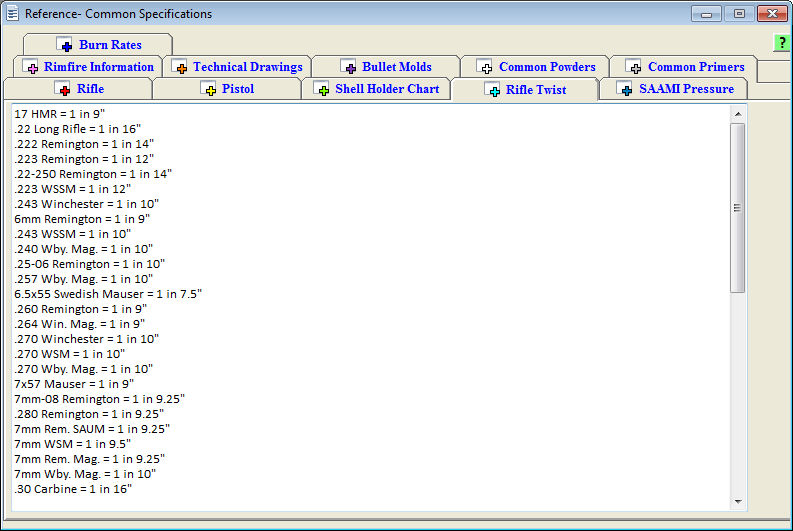The image size is (793, 531).
Task: Minimize the Reference window
Action: (x=707, y=14)
